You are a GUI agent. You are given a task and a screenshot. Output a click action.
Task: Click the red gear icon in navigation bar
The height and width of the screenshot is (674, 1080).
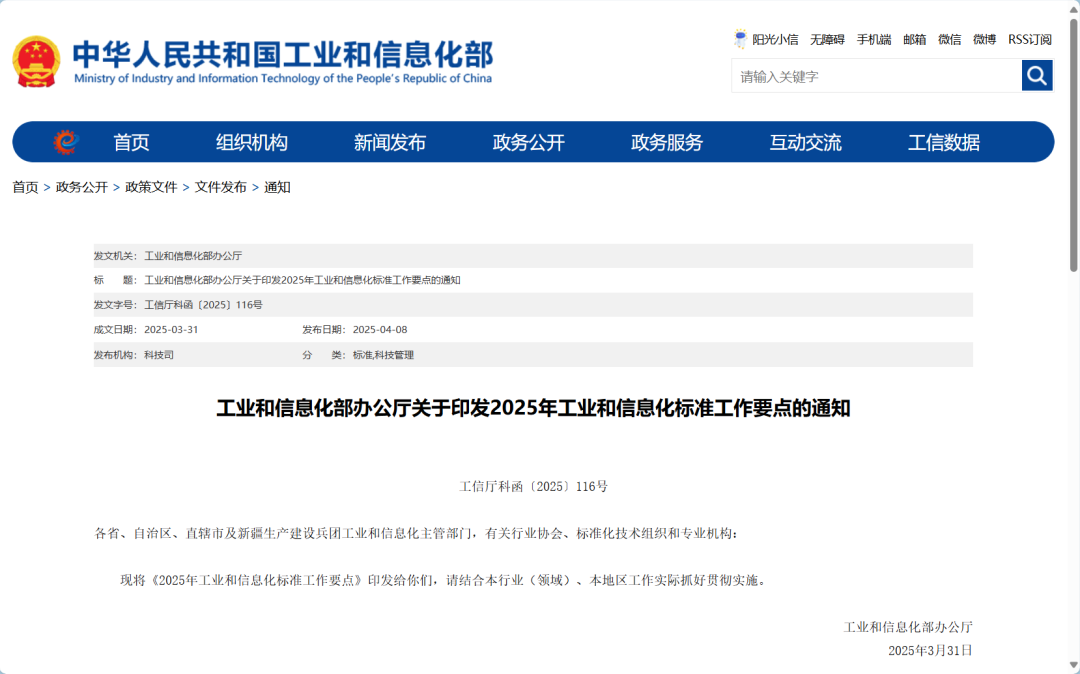(66, 142)
